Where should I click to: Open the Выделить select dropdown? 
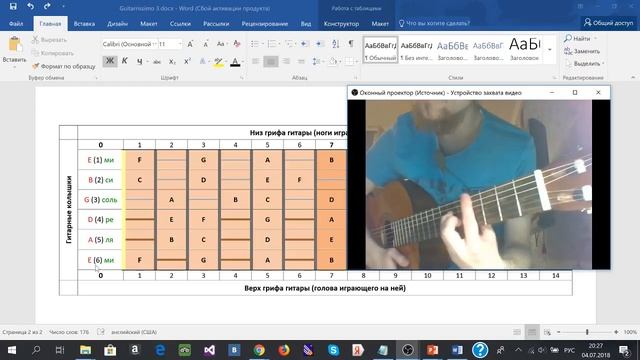tap(586, 64)
